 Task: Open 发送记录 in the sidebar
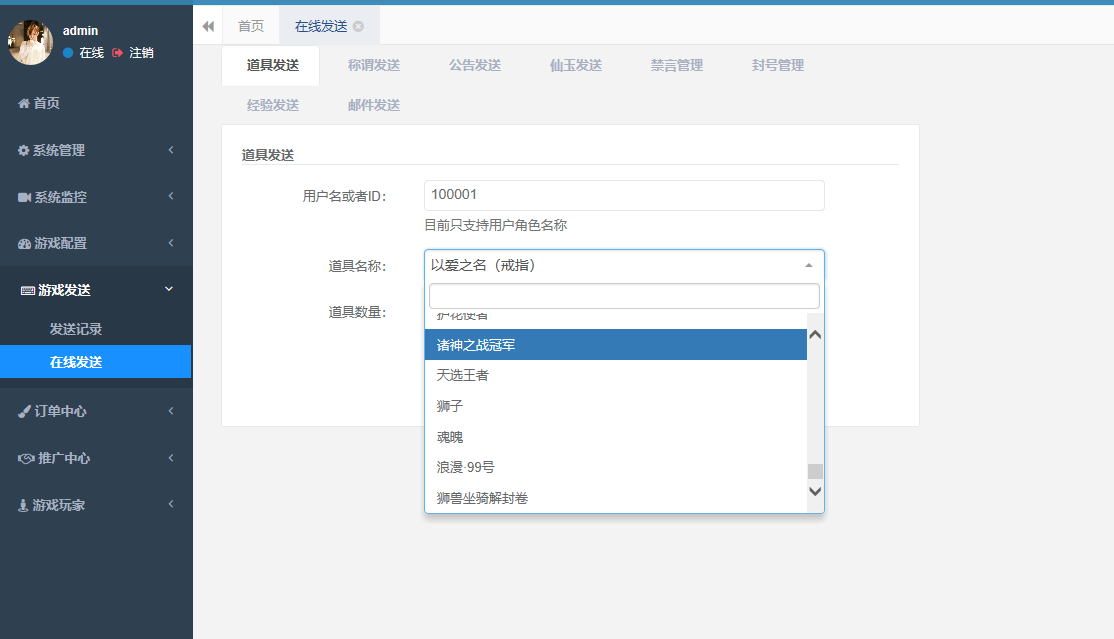coord(76,329)
